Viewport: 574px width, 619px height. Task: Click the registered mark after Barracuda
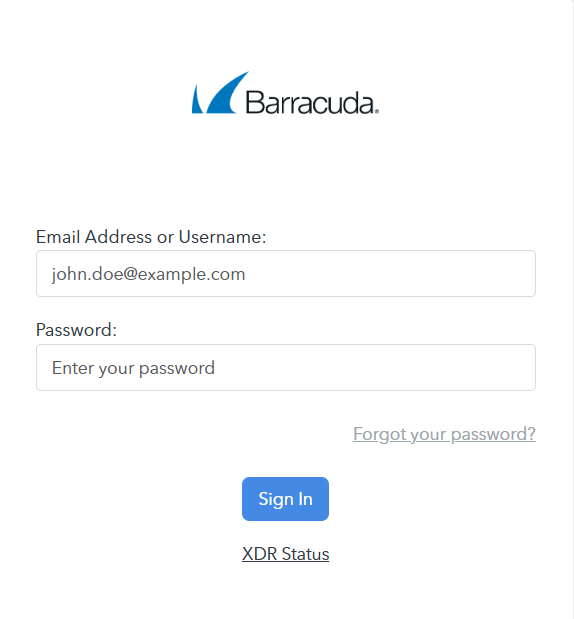tap(377, 111)
